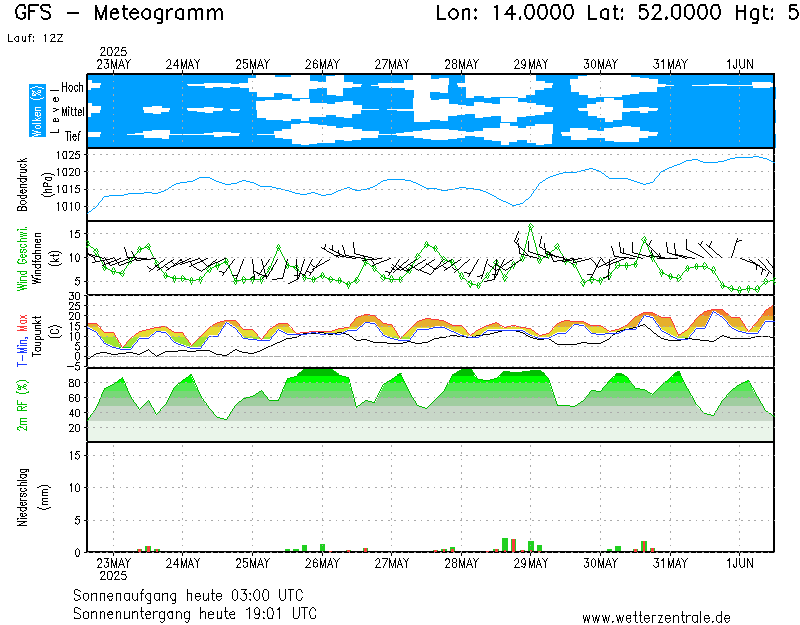Click the 'Hoch' cloud level label
This screenshot has width=800, height=625.
[72, 87]
